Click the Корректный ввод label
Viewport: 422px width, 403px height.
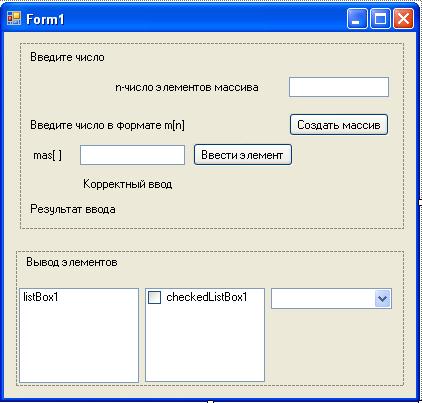128,184
